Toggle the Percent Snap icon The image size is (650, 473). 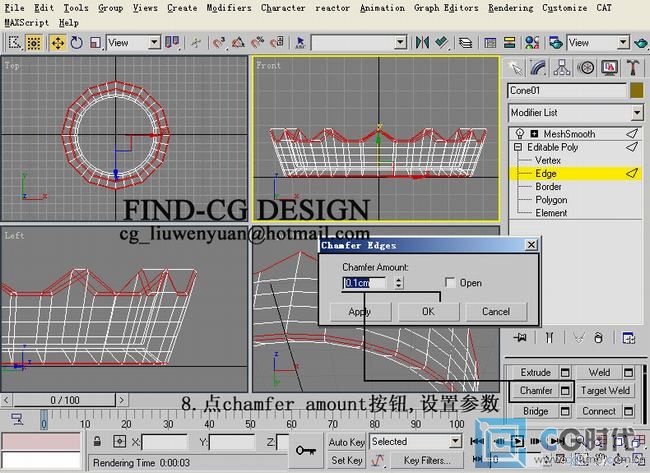click(x=257, y=42)
